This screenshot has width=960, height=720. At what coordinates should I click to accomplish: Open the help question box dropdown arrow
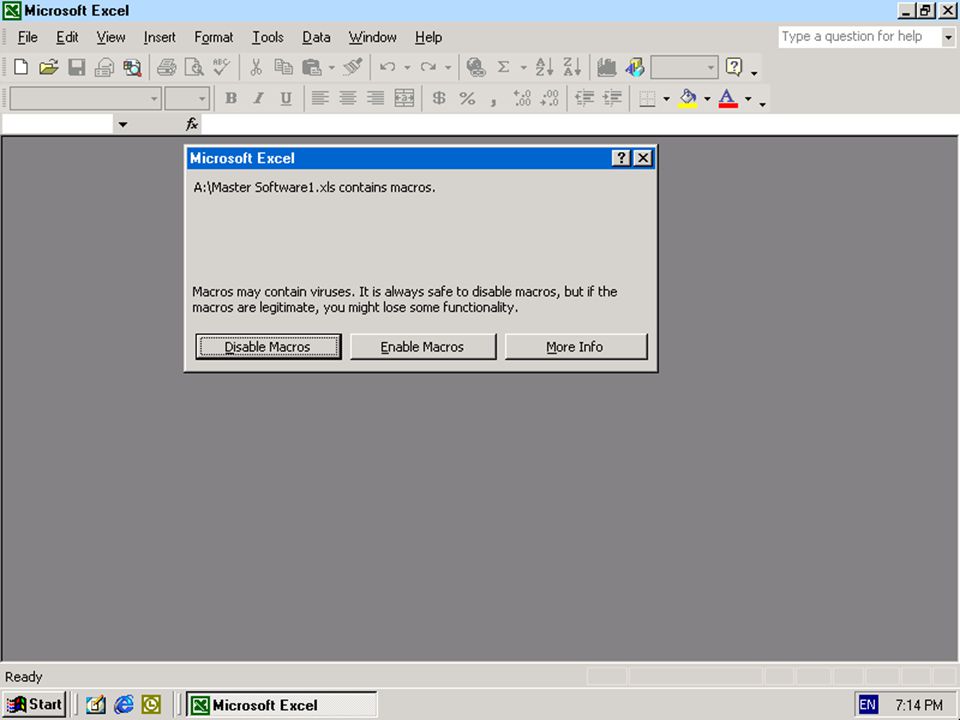(x=948, y=37)
